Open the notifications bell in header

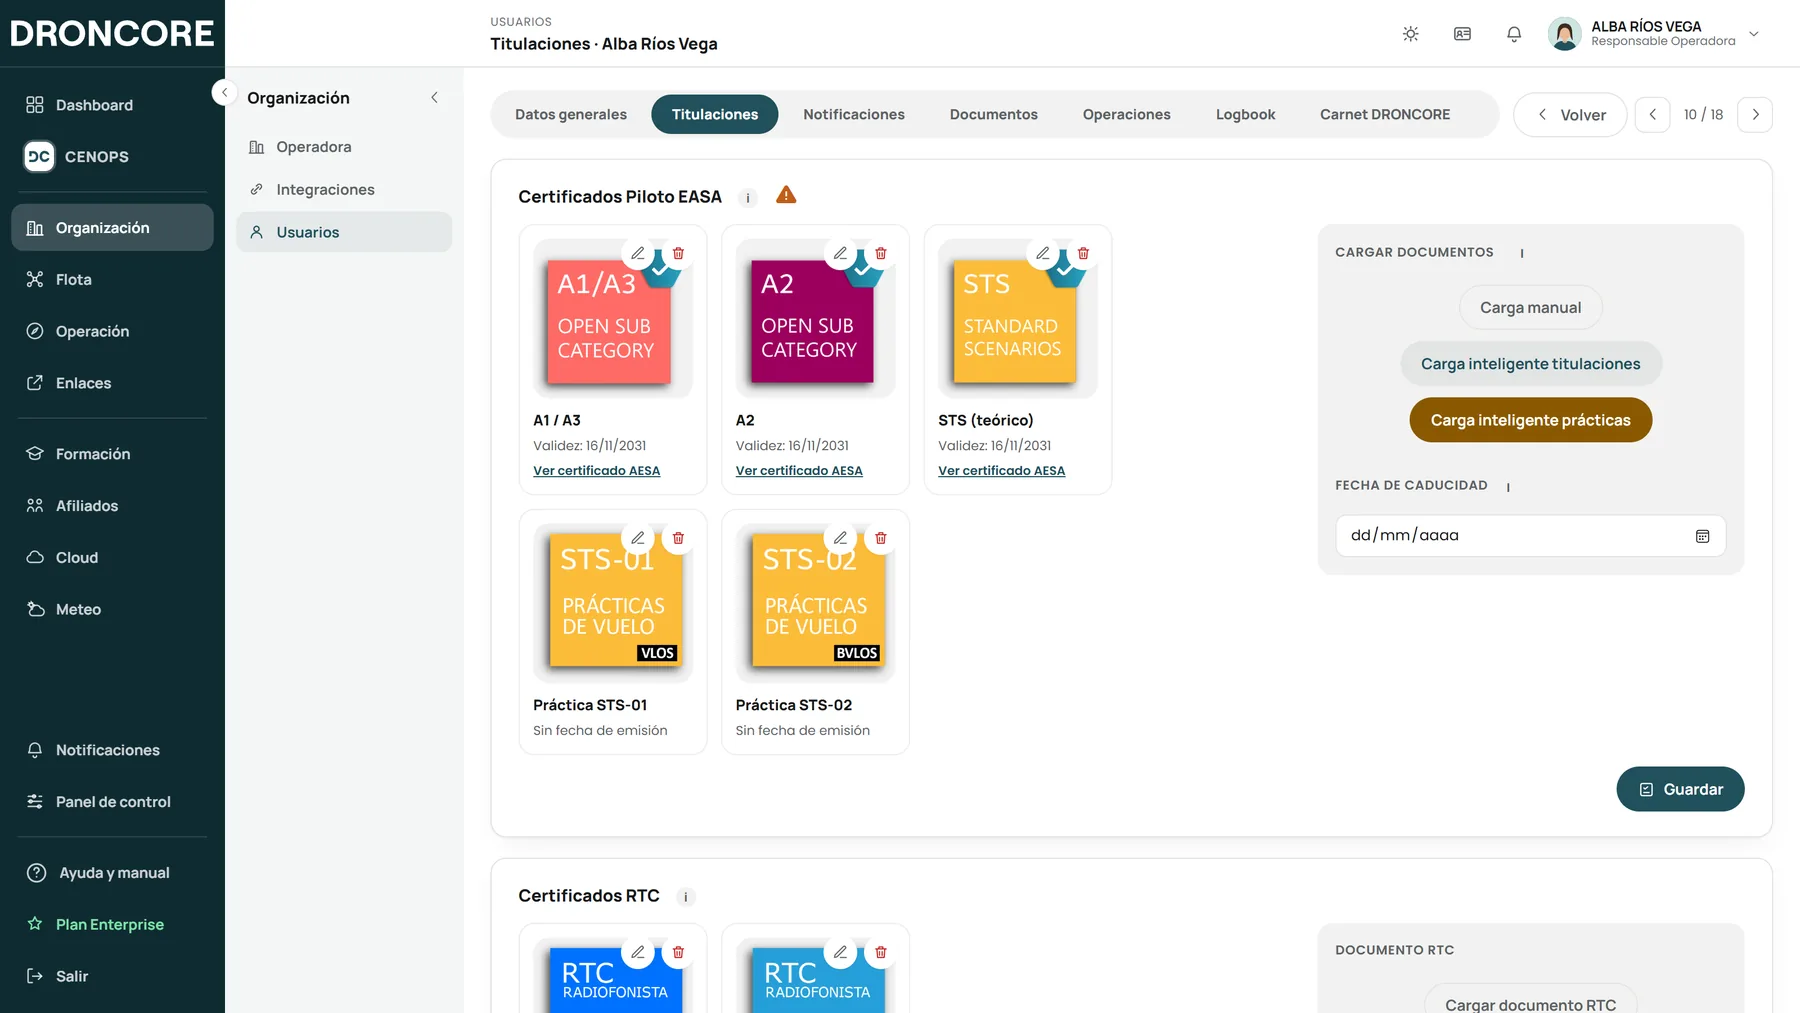[x=1514, y=34]
